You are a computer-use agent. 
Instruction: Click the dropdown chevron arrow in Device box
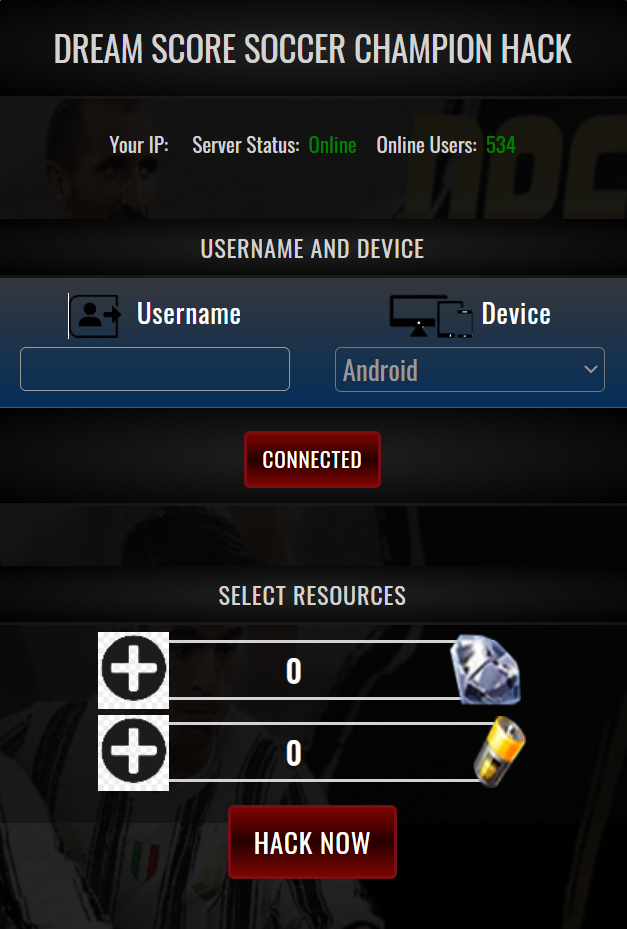pyautogui.click(x=590, y=369)
